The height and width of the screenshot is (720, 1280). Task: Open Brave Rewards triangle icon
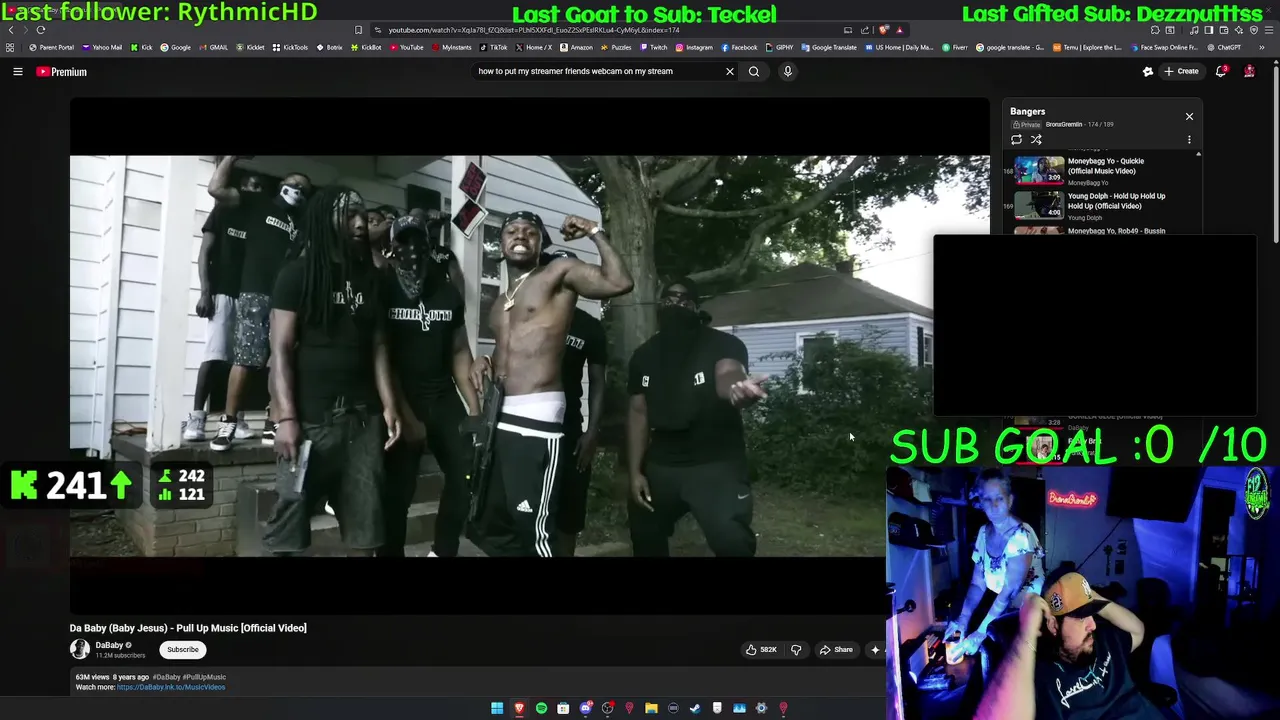tap(899, 30)
